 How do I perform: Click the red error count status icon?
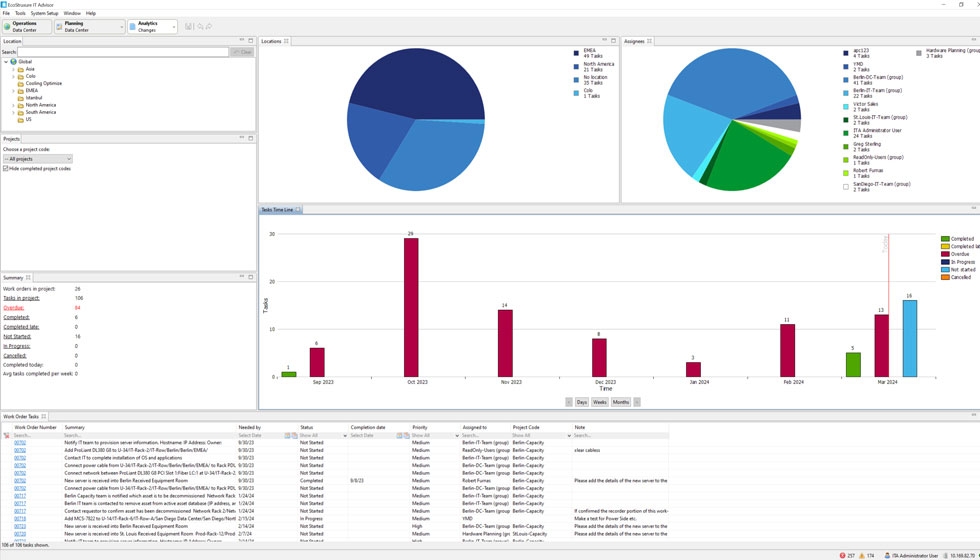(x=842, y=555)
